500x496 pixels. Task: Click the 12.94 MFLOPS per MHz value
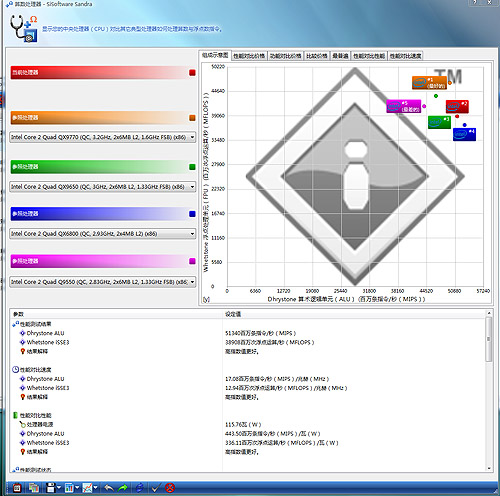coord(286,388)
